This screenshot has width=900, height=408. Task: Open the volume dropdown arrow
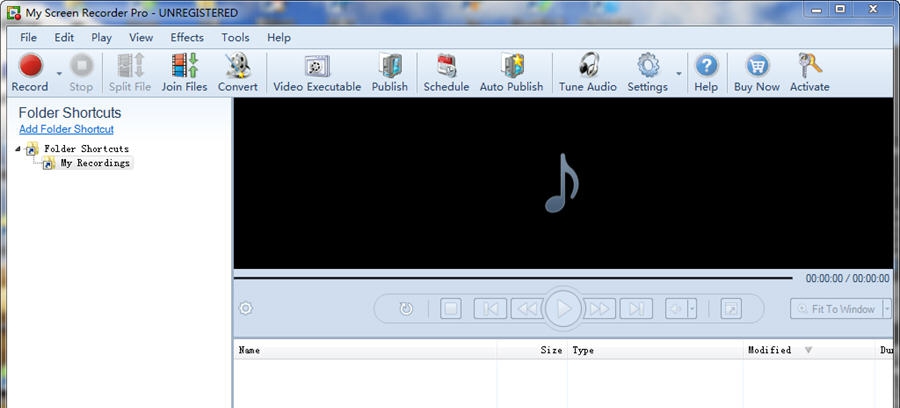point(692,309)
